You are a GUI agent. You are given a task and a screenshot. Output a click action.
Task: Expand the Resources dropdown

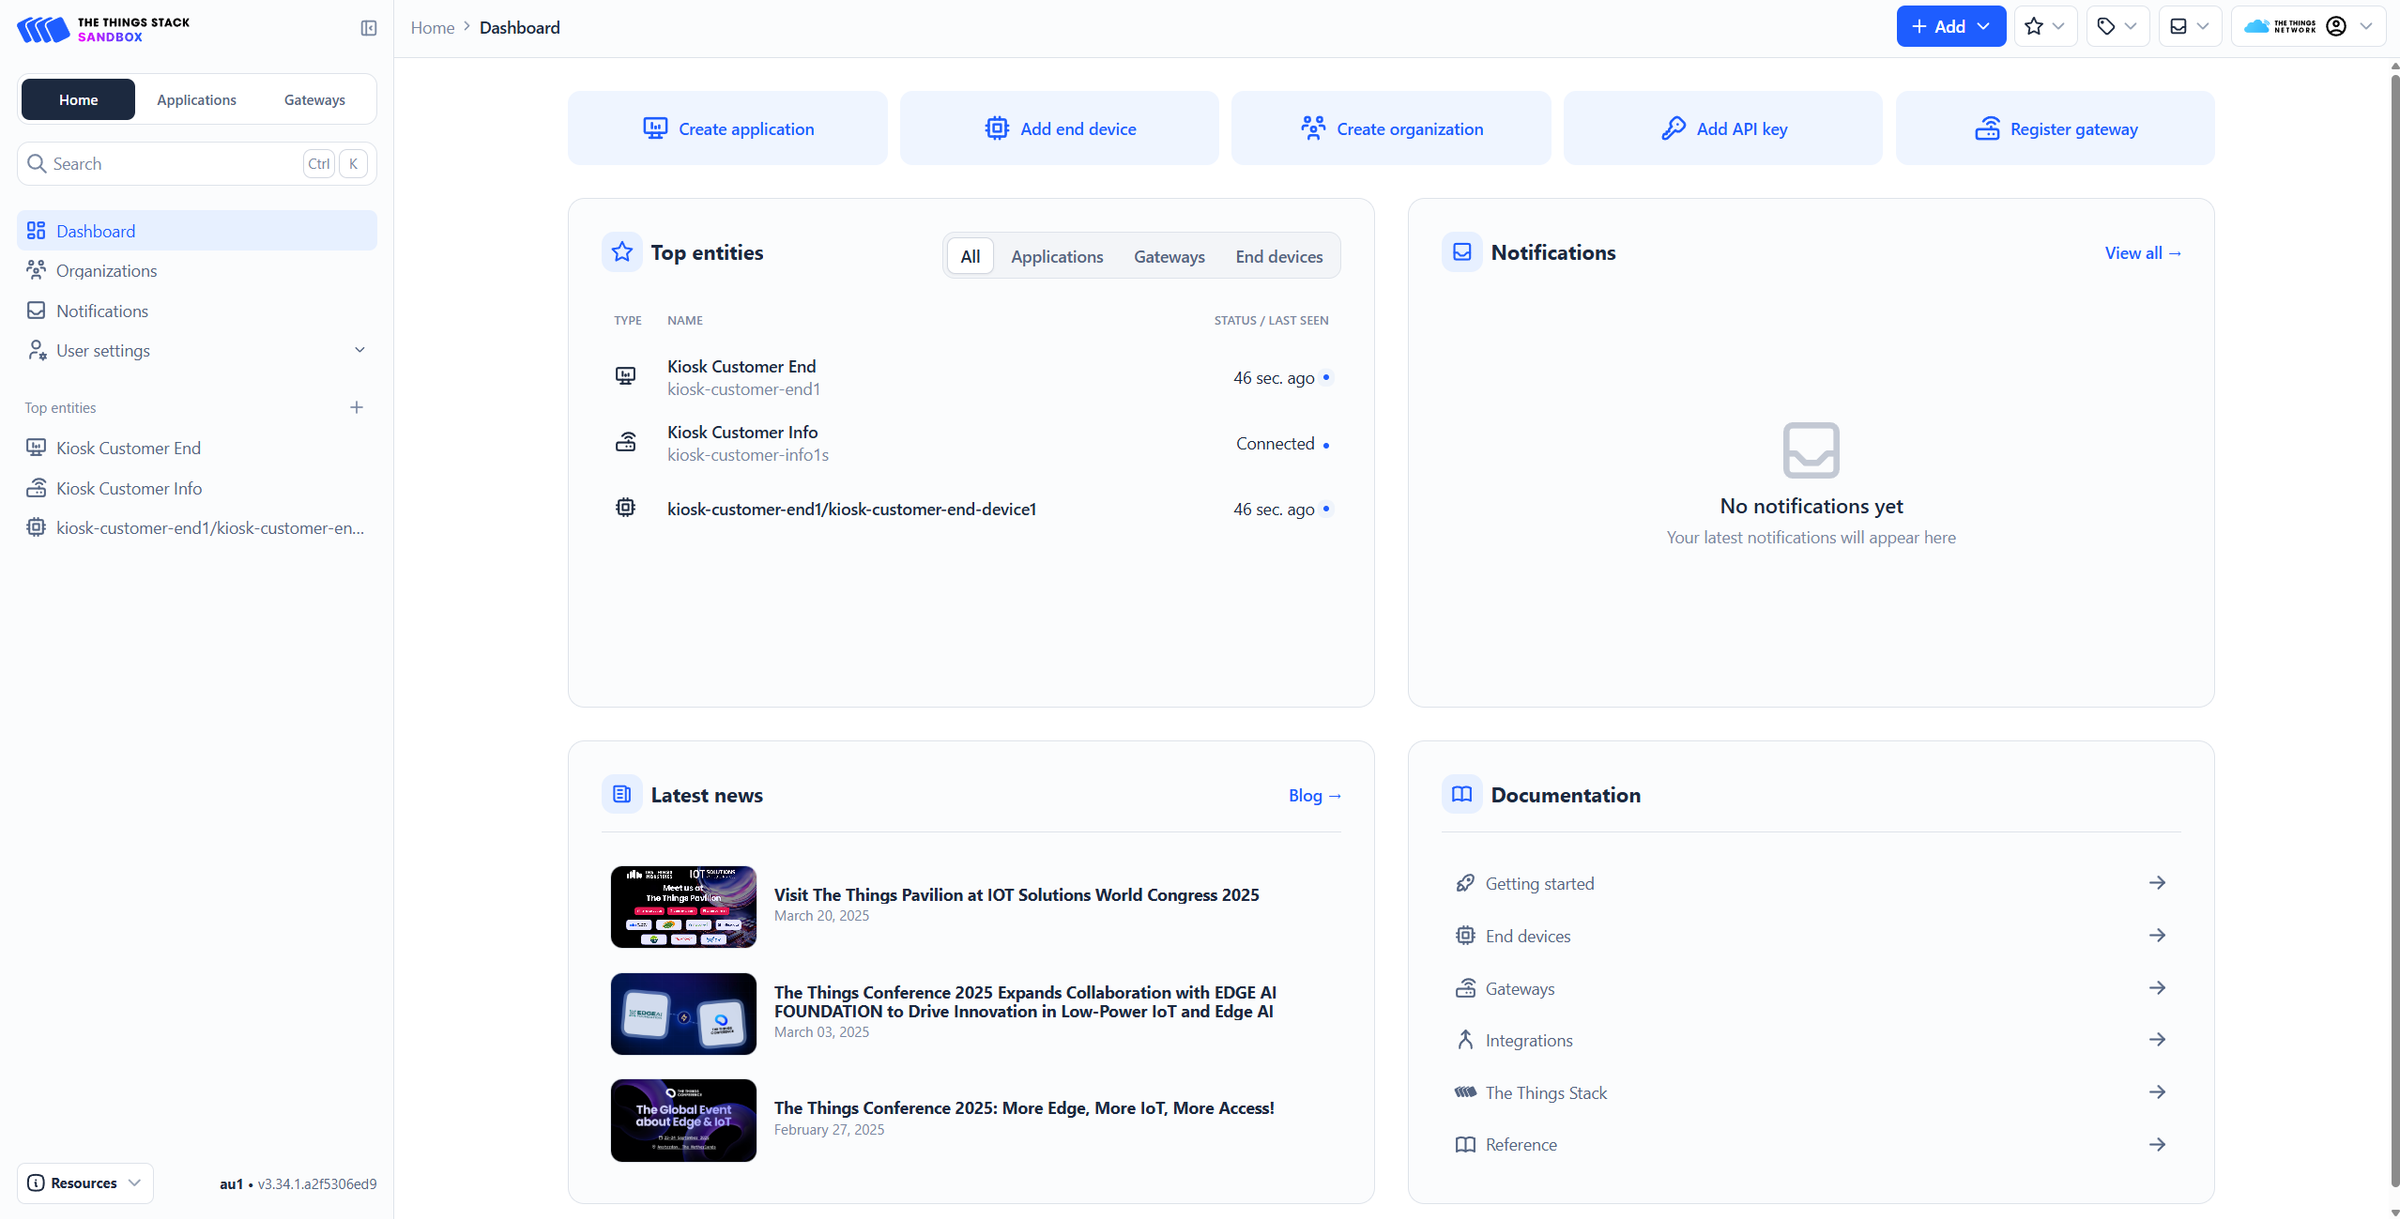tap(85, 1183)
